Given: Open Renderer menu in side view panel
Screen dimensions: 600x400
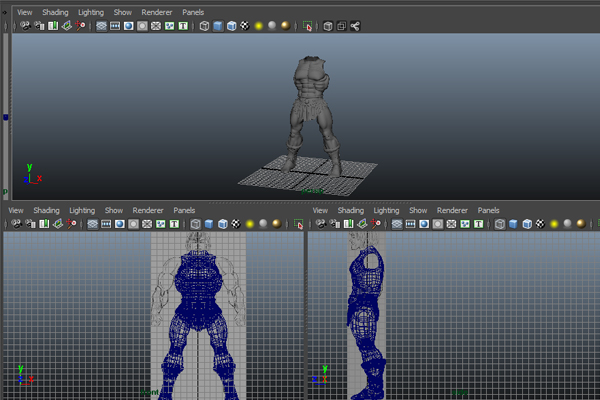Looking at the screenshot, I should (452, 211).
